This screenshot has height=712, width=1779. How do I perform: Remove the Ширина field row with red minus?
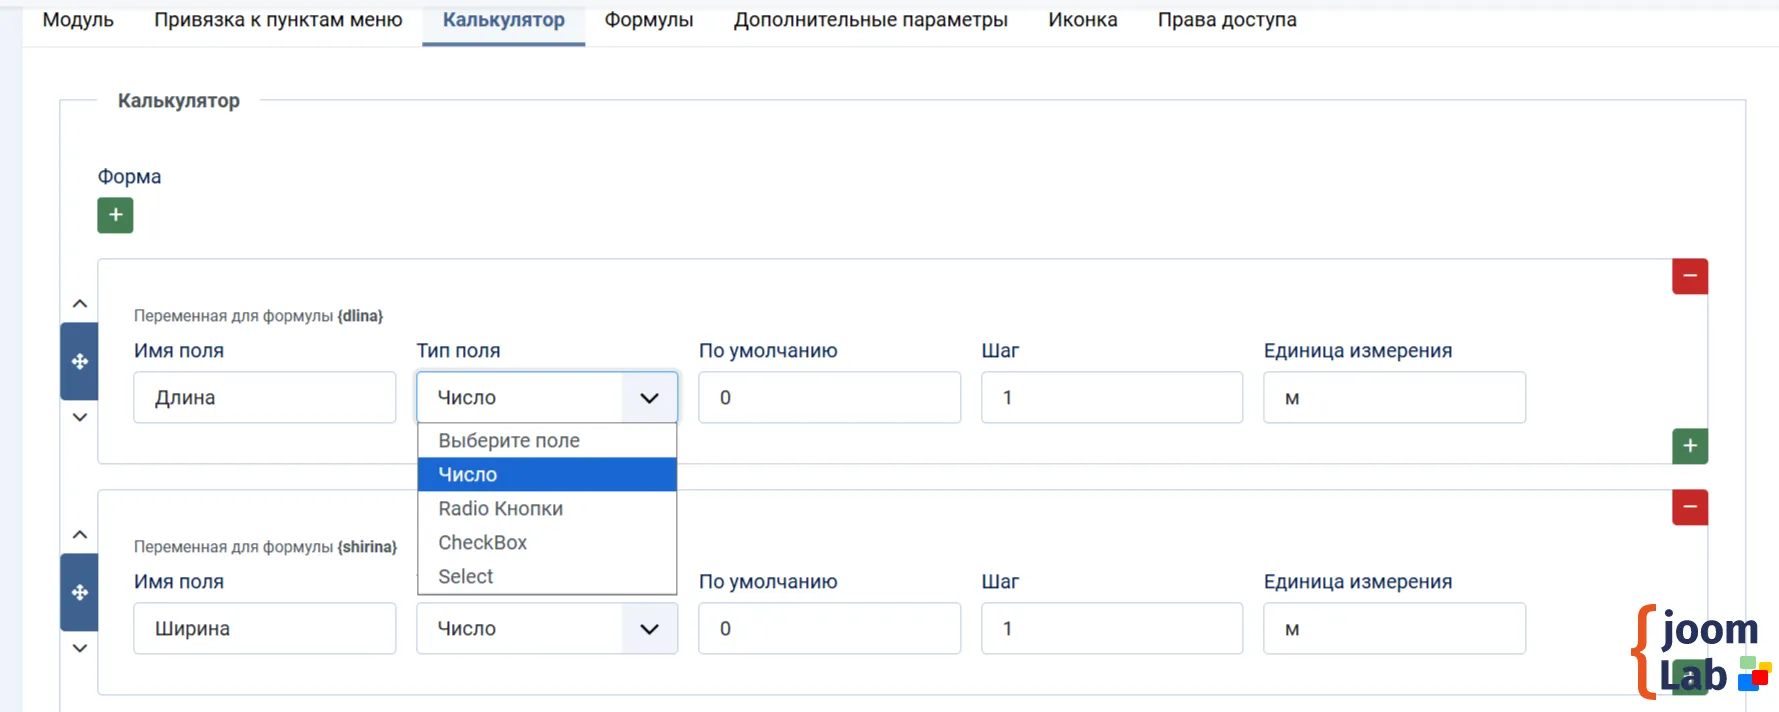pyautogui.click(x=1689, y=507)
